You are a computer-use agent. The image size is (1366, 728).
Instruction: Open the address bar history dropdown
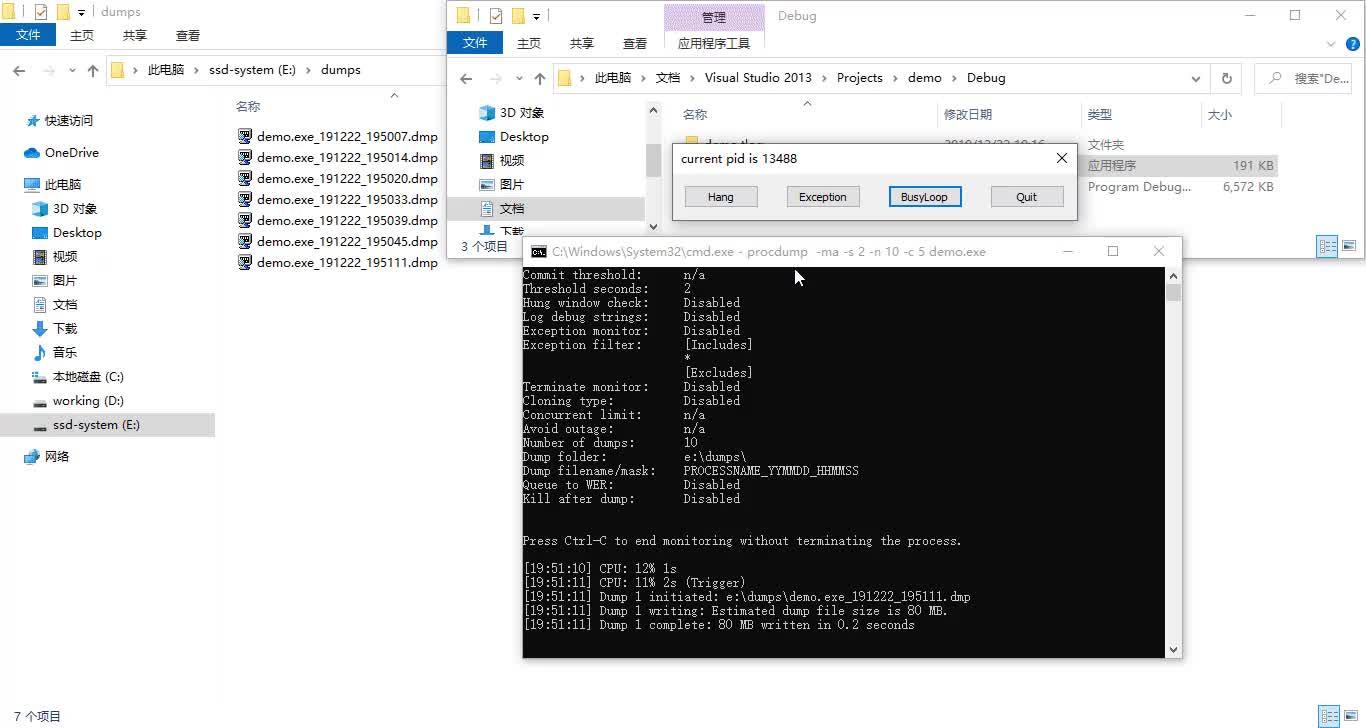tap(1196, 78)
